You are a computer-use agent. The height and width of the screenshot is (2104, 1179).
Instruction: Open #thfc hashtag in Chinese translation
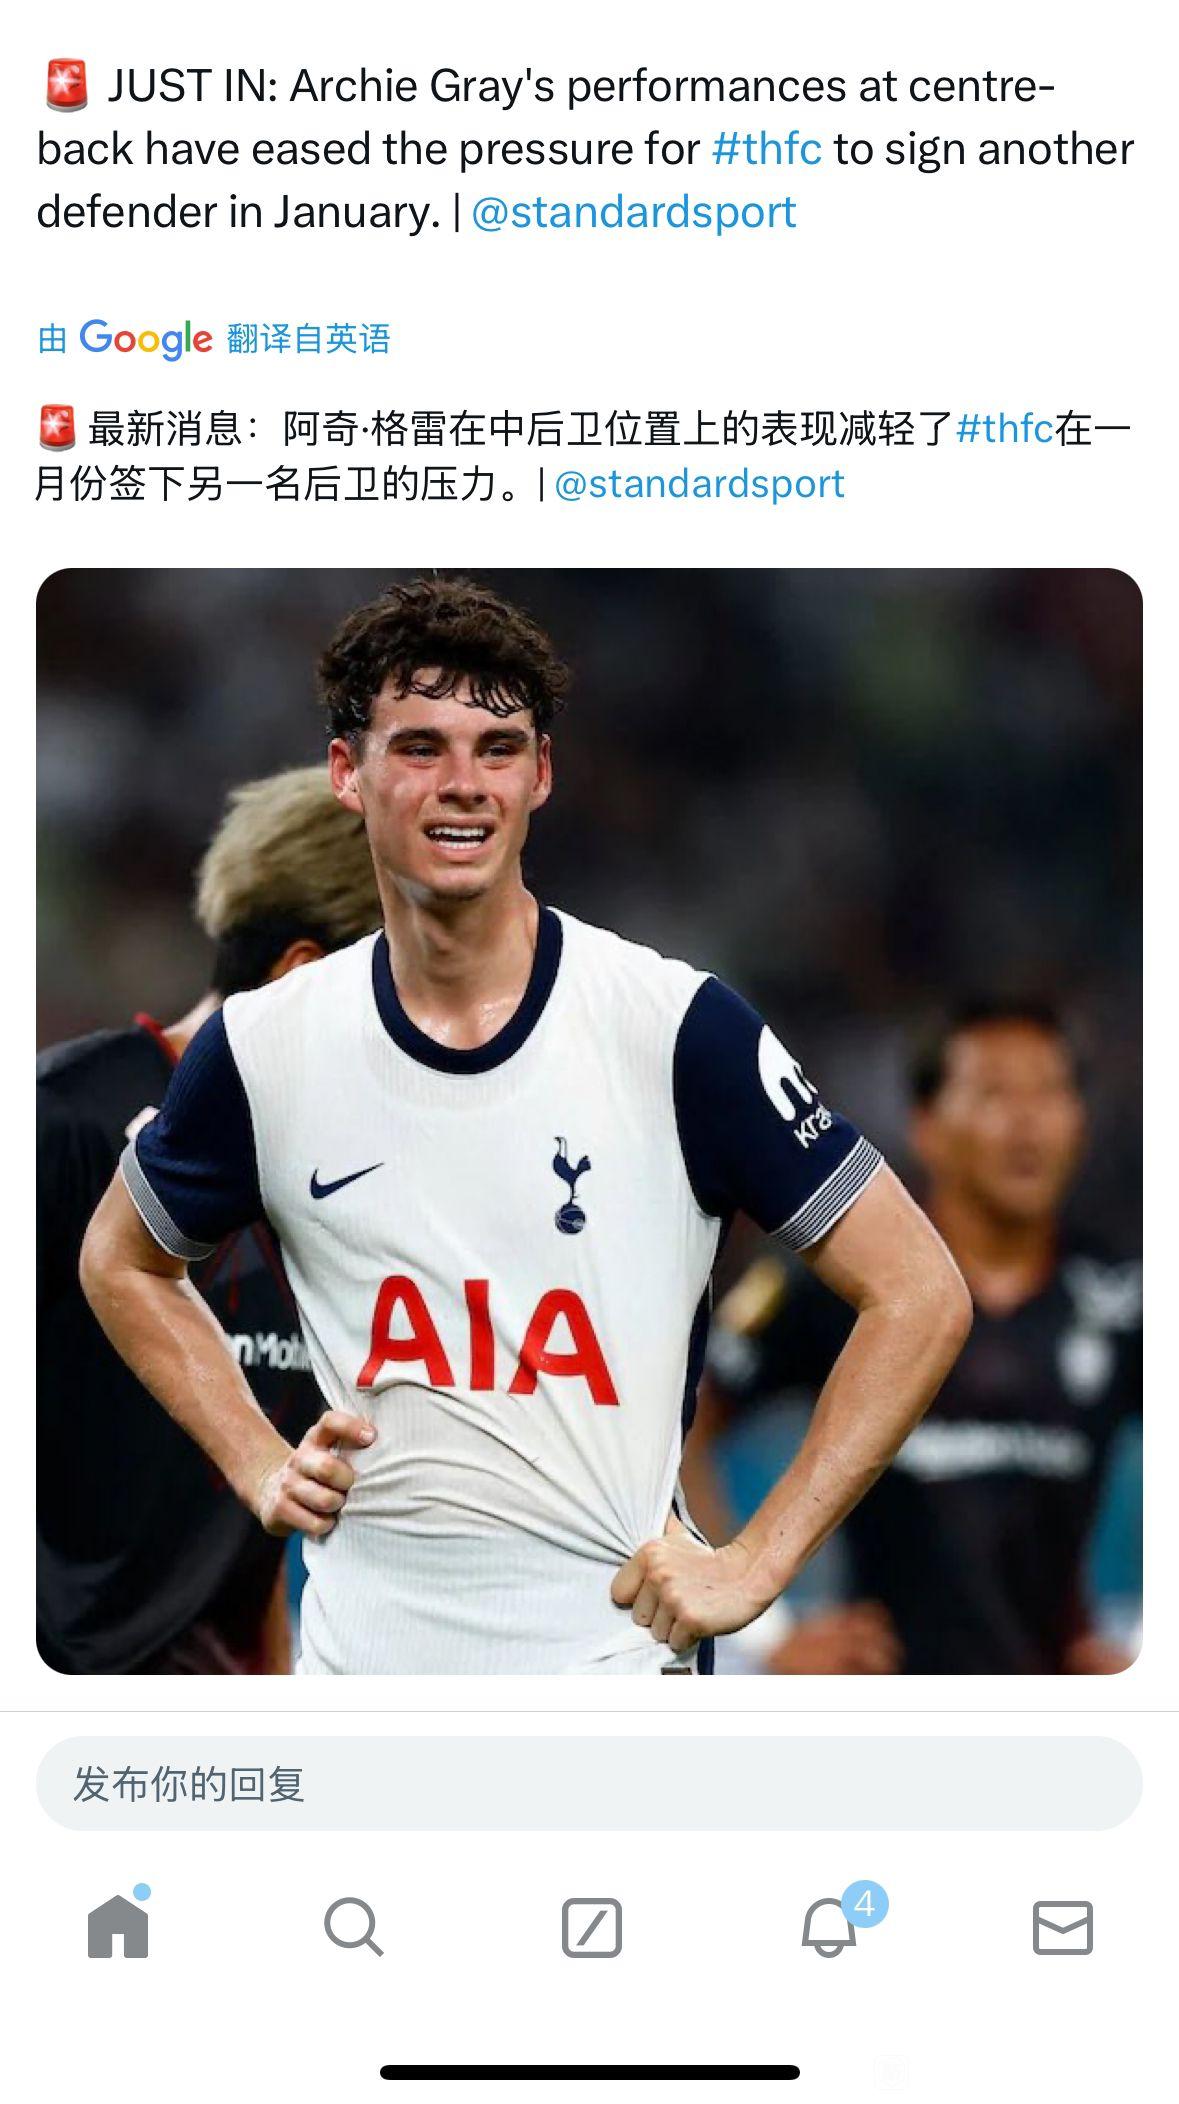click(1004, 428)
